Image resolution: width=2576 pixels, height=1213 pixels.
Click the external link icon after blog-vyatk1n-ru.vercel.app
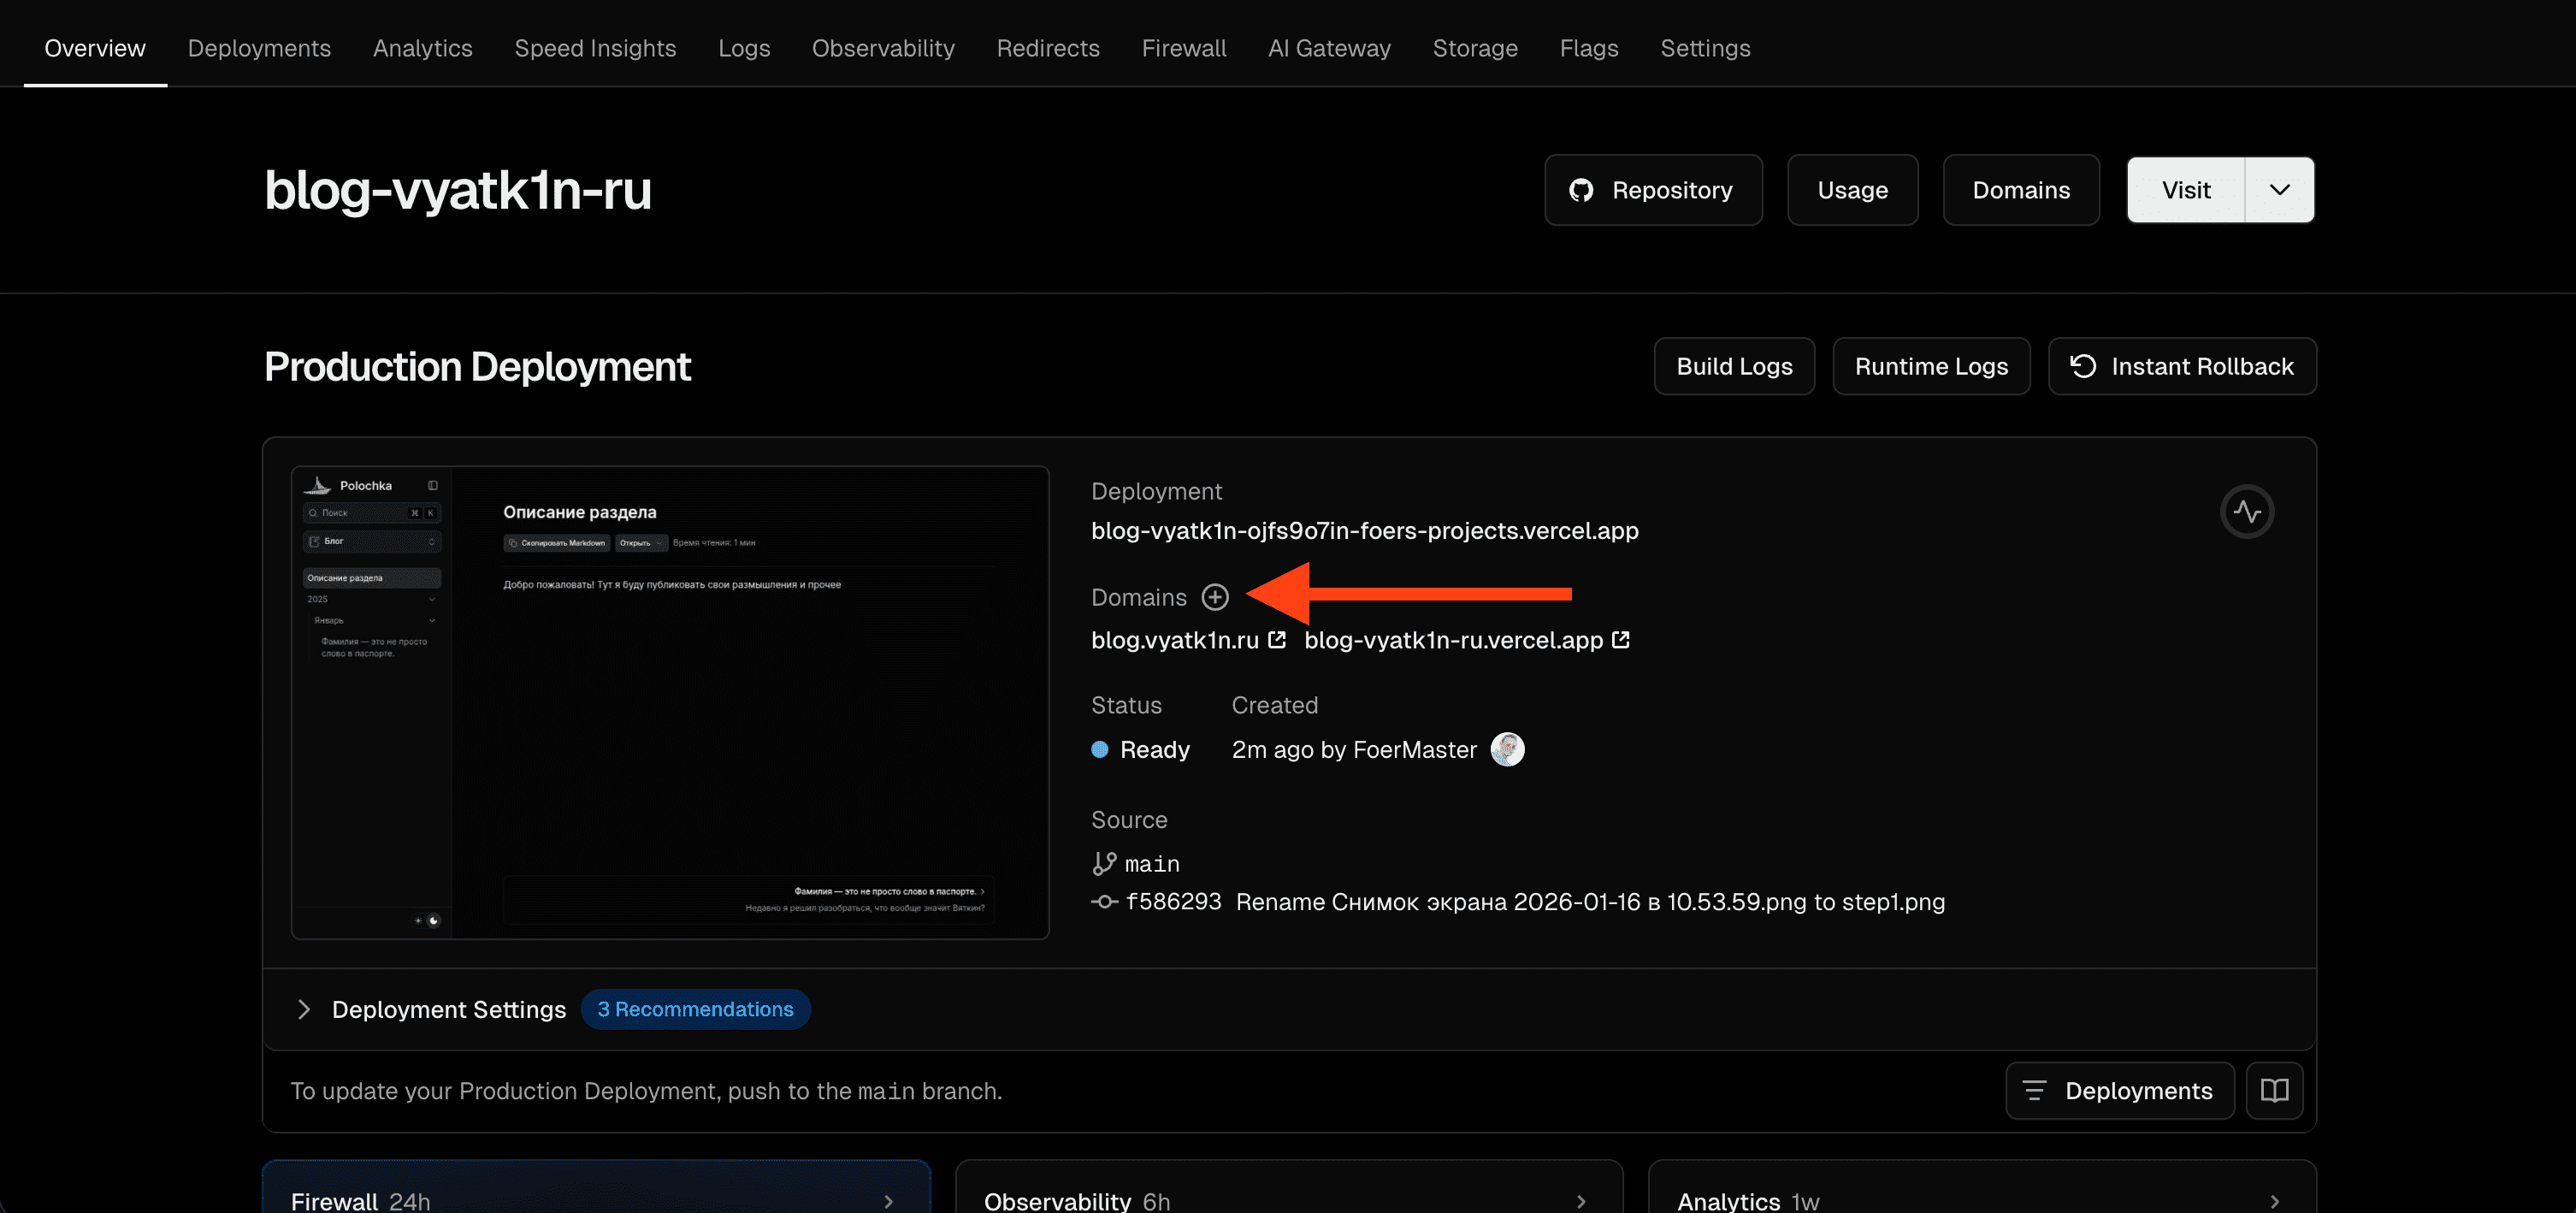click(1621, 640)
